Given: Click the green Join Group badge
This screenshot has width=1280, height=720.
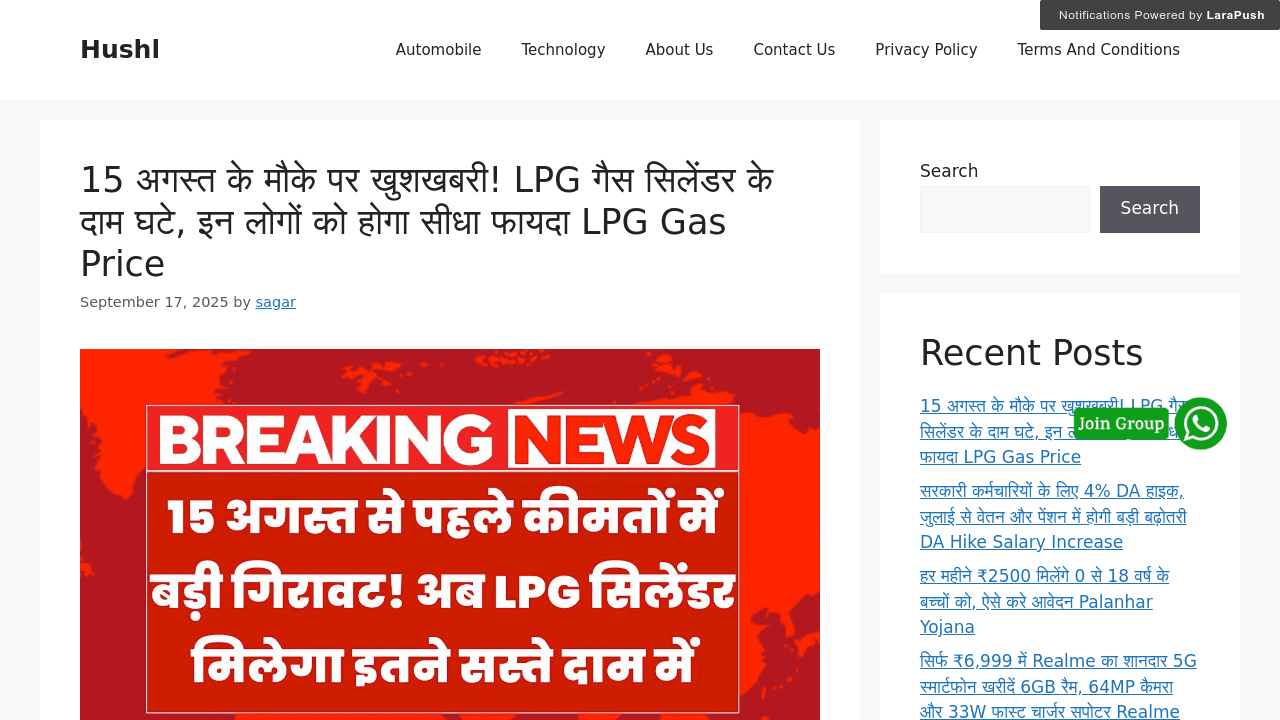Looking at the screenshot, I should coord(1121,423).
